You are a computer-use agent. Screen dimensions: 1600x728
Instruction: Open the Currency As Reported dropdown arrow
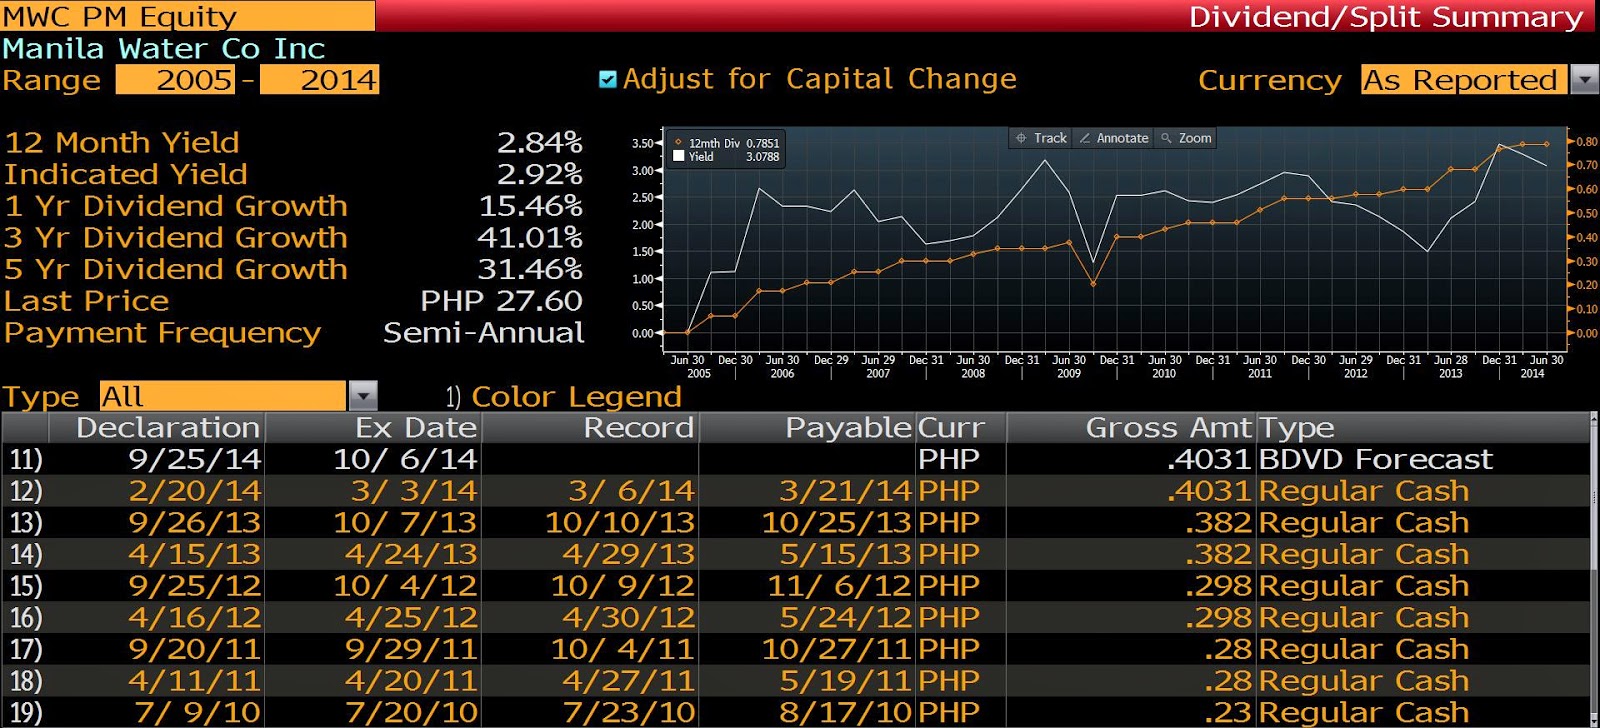click(1584, 79)
